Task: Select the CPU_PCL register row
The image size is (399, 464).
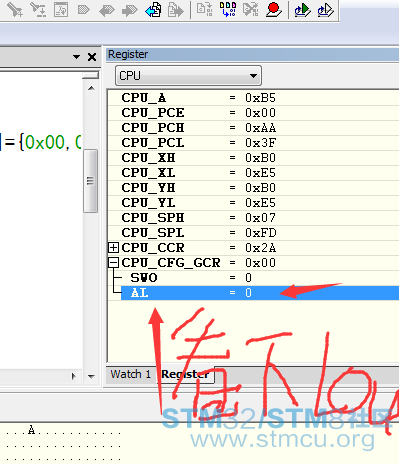Action: pyautogui.click(x=253, y=143)
